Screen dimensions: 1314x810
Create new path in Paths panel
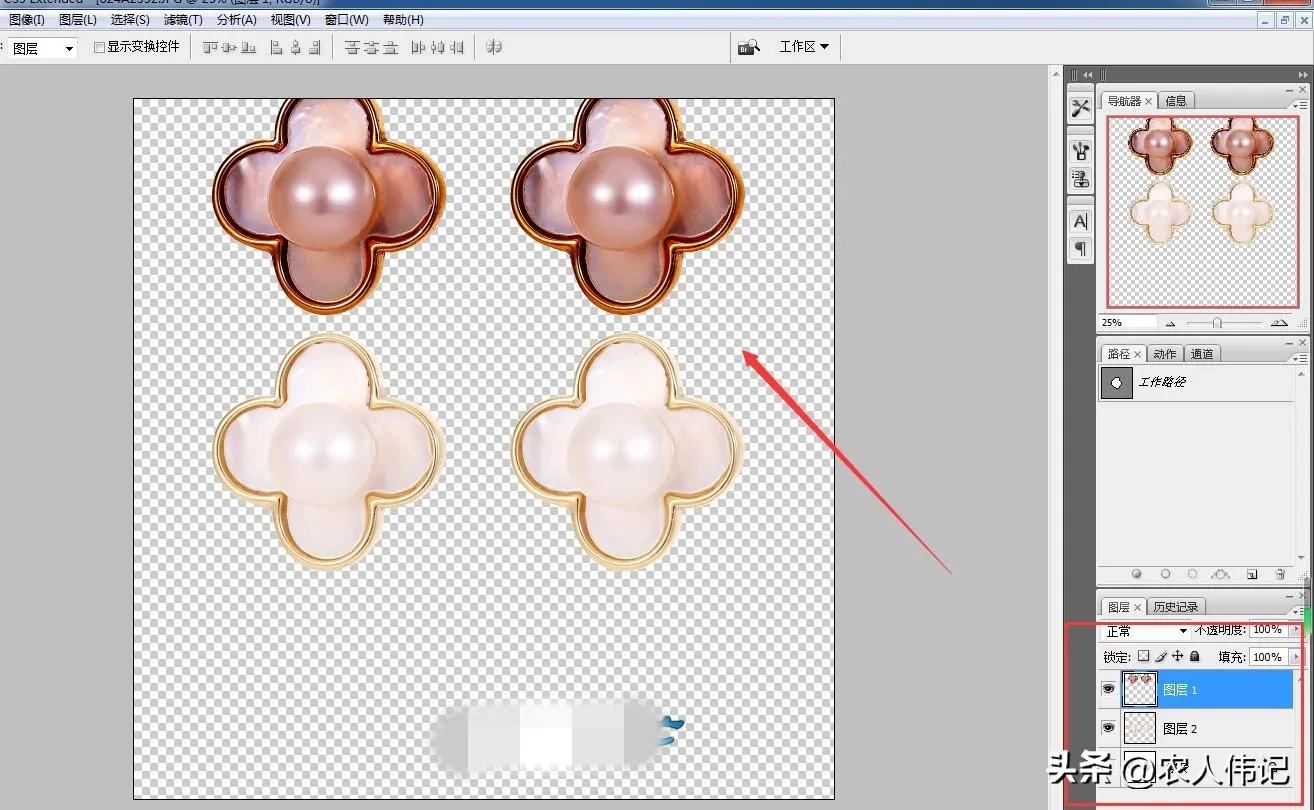1252,575
